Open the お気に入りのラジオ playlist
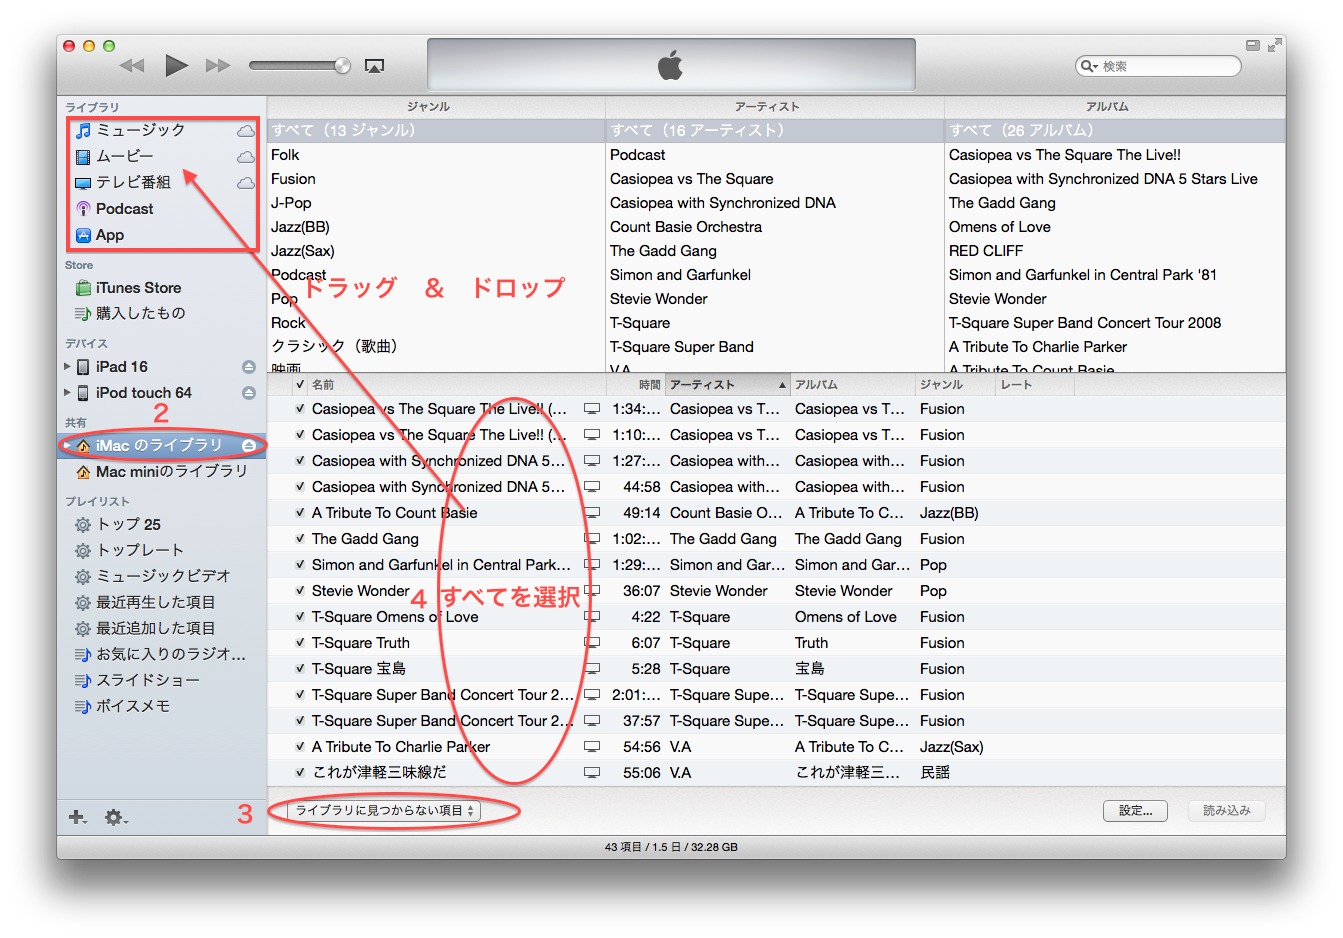 coord(160,654)
